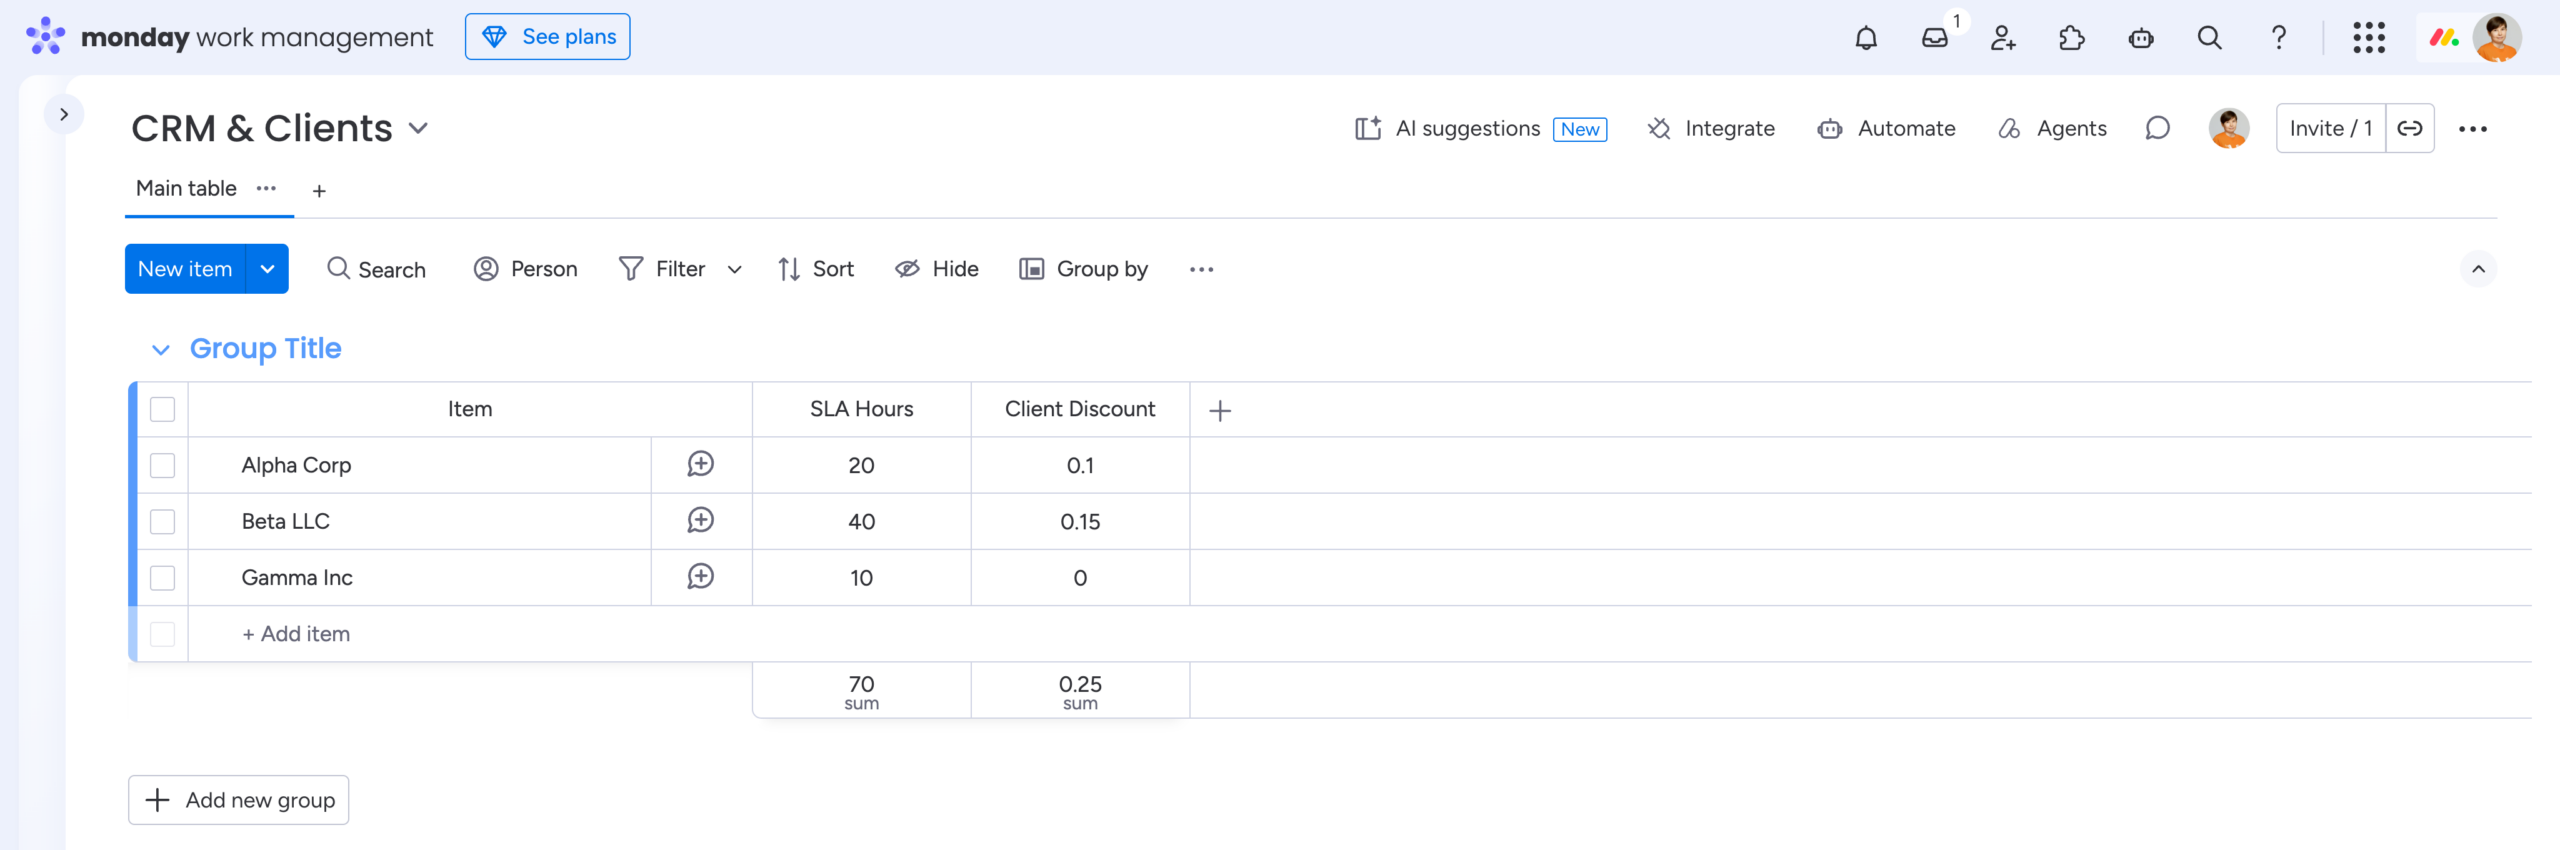Click the See plans button

548,37
